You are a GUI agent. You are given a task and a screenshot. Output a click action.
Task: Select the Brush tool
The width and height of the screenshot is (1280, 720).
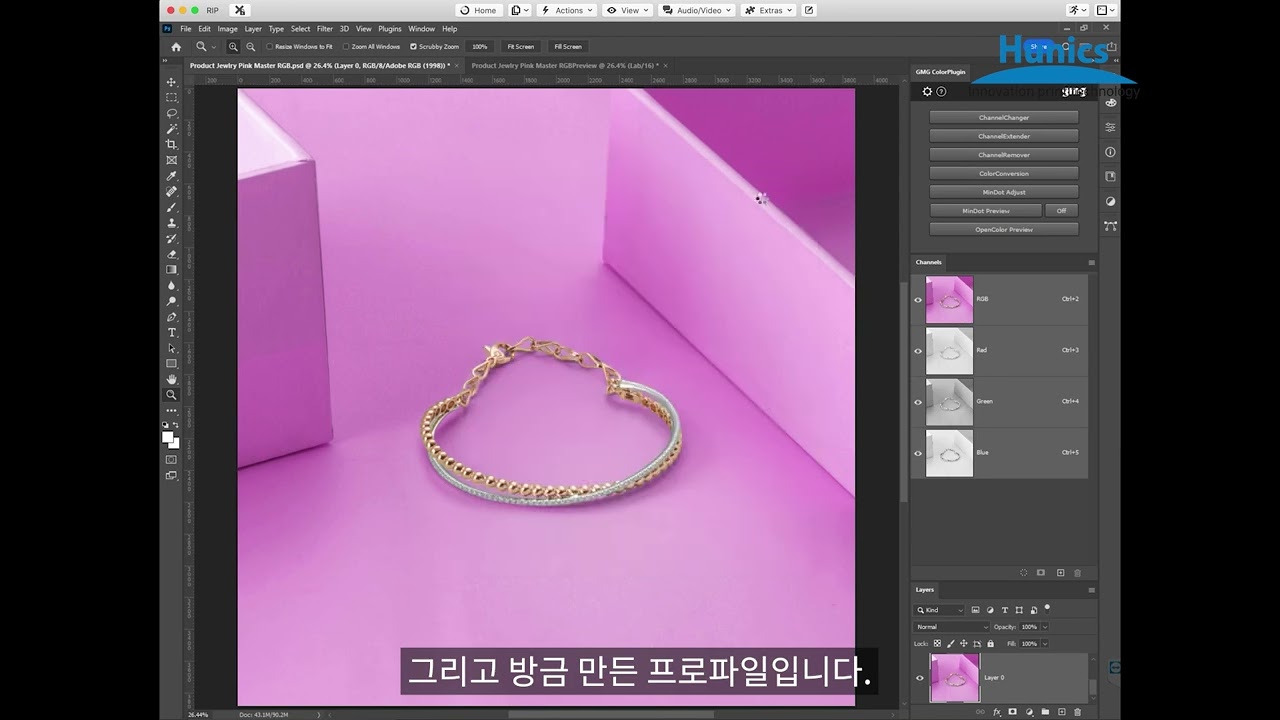(171, 207)
